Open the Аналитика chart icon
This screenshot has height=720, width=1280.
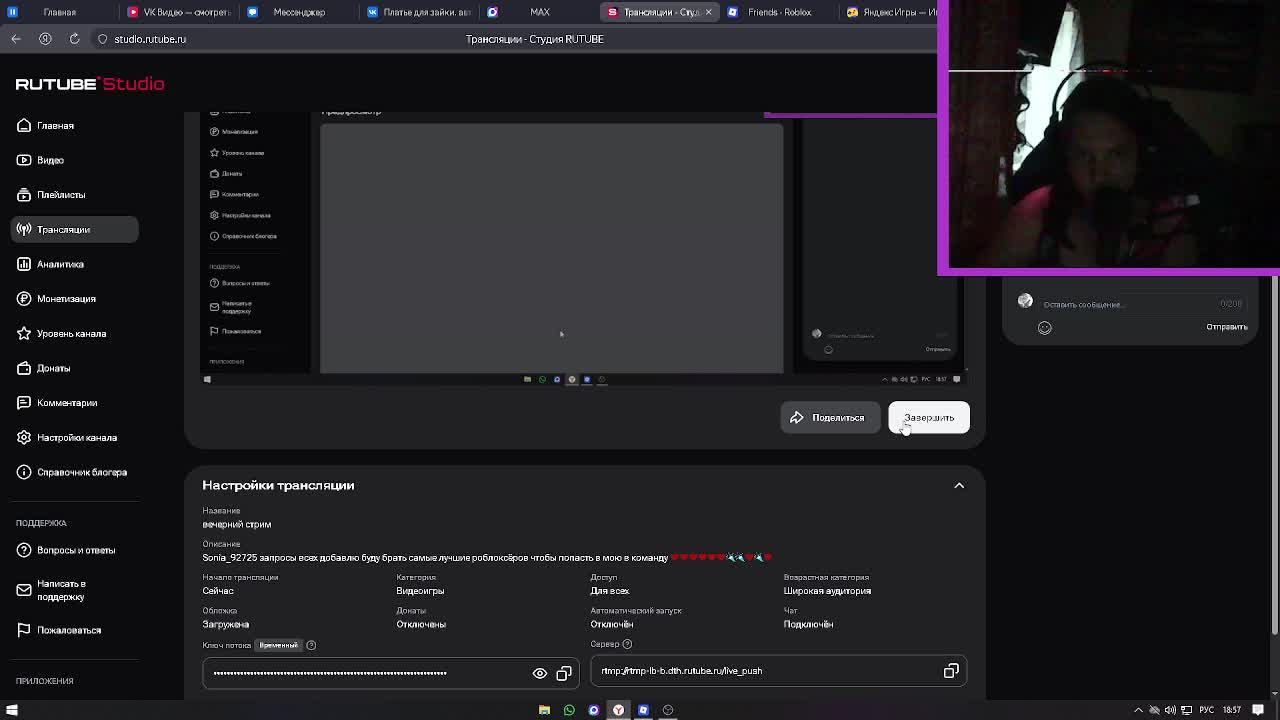tap(24, 264)
